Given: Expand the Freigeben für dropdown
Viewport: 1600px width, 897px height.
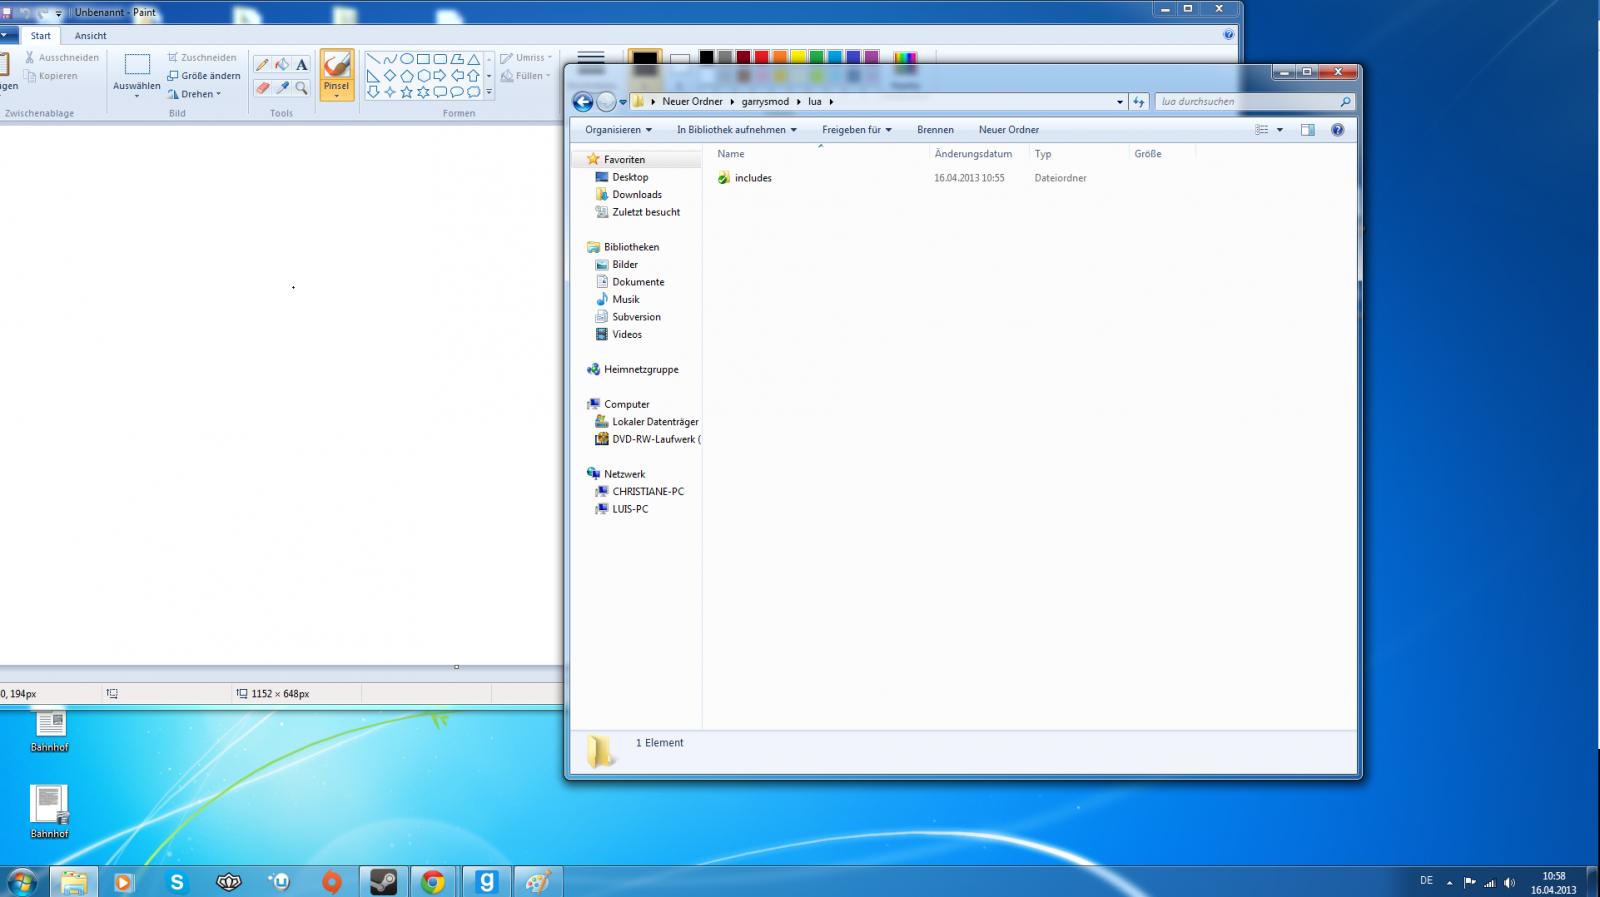Looking at the screenshot, I should coord(856,130).
